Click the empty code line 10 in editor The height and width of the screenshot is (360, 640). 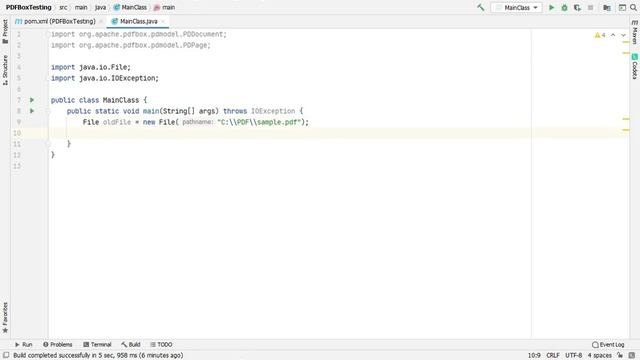(x=339, y=133)
